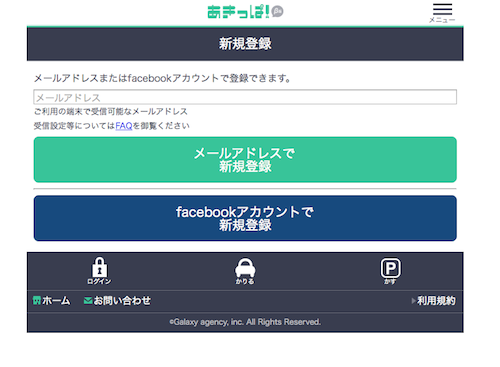Viewport: 500px width, 367px height.
Task: Focus the メールアドレス input field
Action: (x=245, y=97)
